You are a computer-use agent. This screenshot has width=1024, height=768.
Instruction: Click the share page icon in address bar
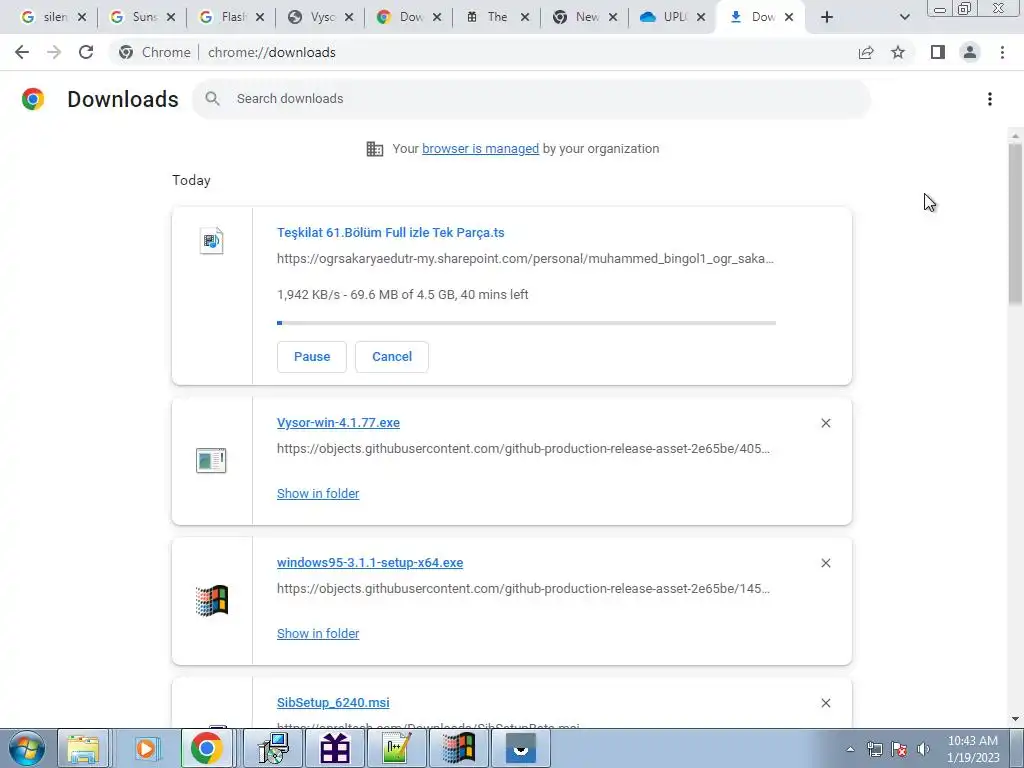coord(866,52)
